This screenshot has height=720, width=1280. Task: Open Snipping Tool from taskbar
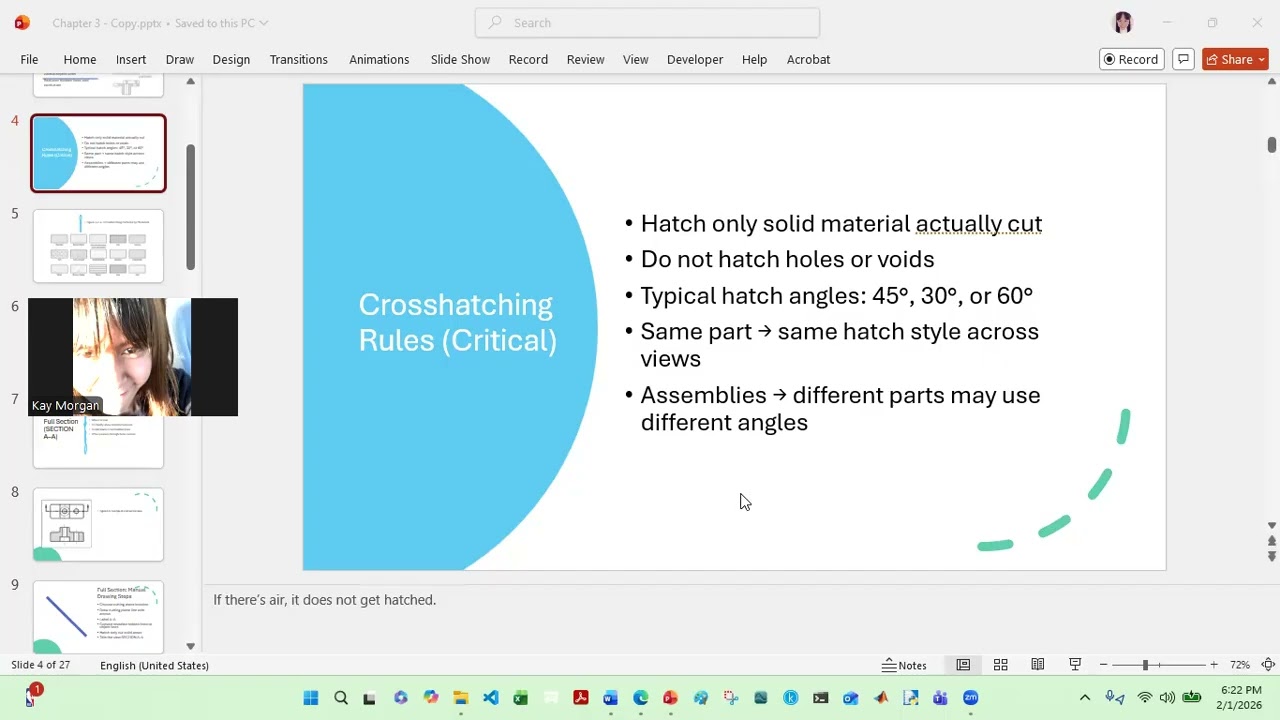[x=731, y=698]
